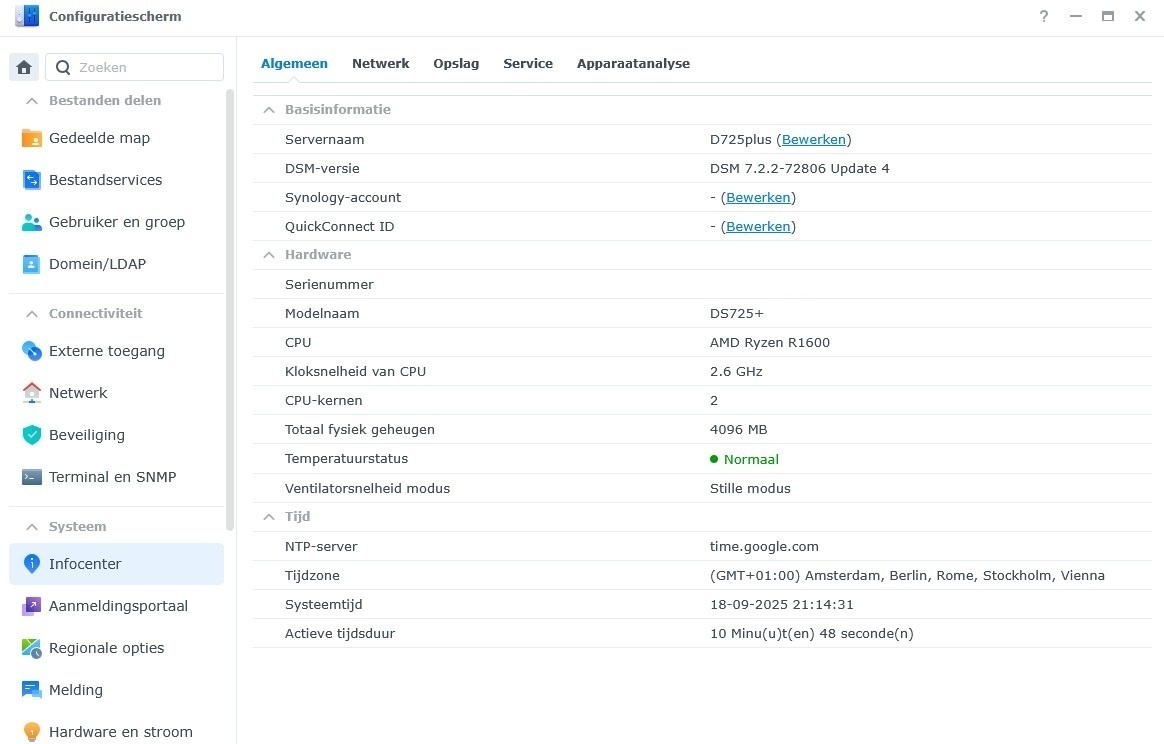This screenshot has width=1164, height=744.
Task: Click AMD Ryzen R1600 value
Action: point(770,342)
